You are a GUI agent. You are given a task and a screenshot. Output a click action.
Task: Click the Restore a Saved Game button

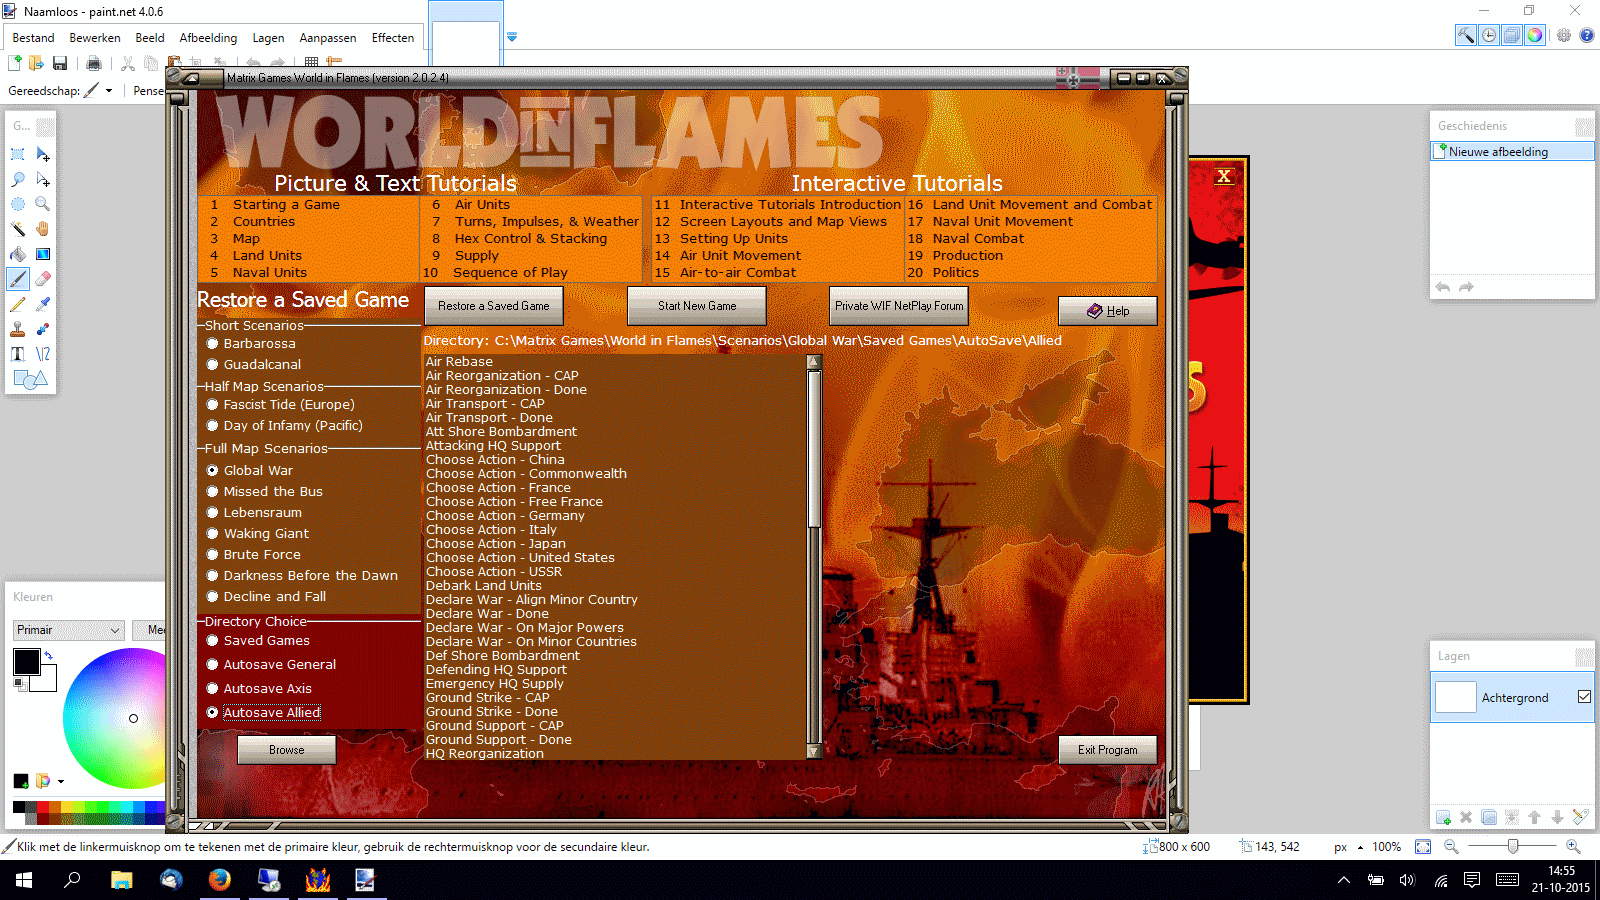pyautogui.click(x=494, y=306)
